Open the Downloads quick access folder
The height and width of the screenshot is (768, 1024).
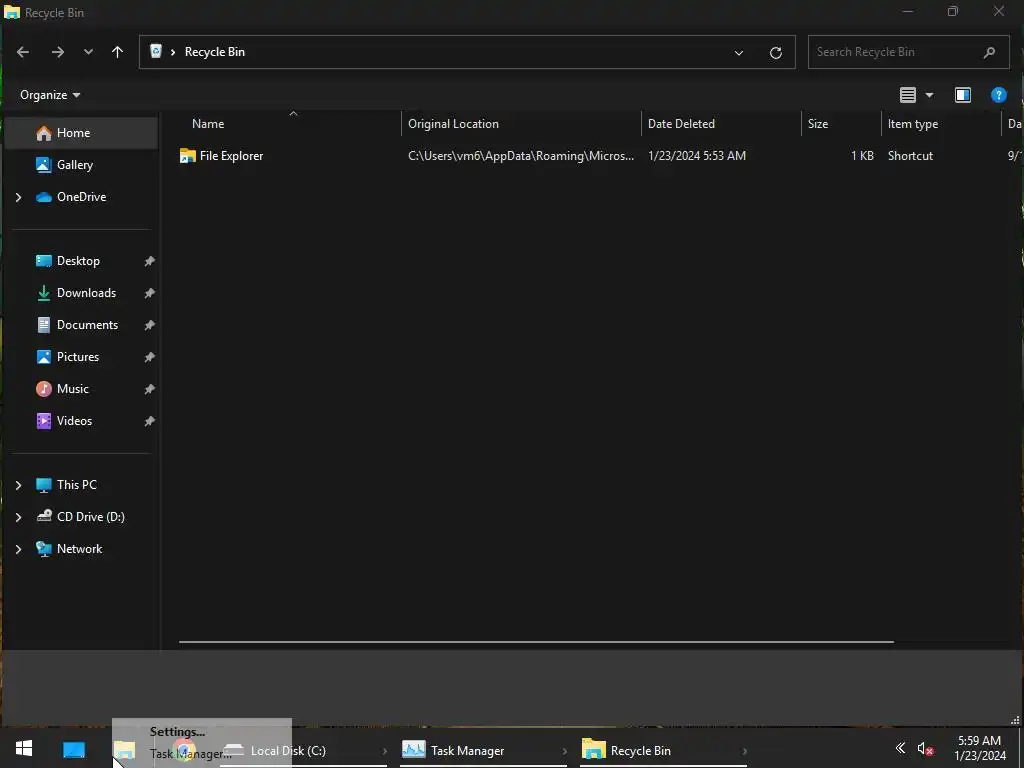click(86, 293)
